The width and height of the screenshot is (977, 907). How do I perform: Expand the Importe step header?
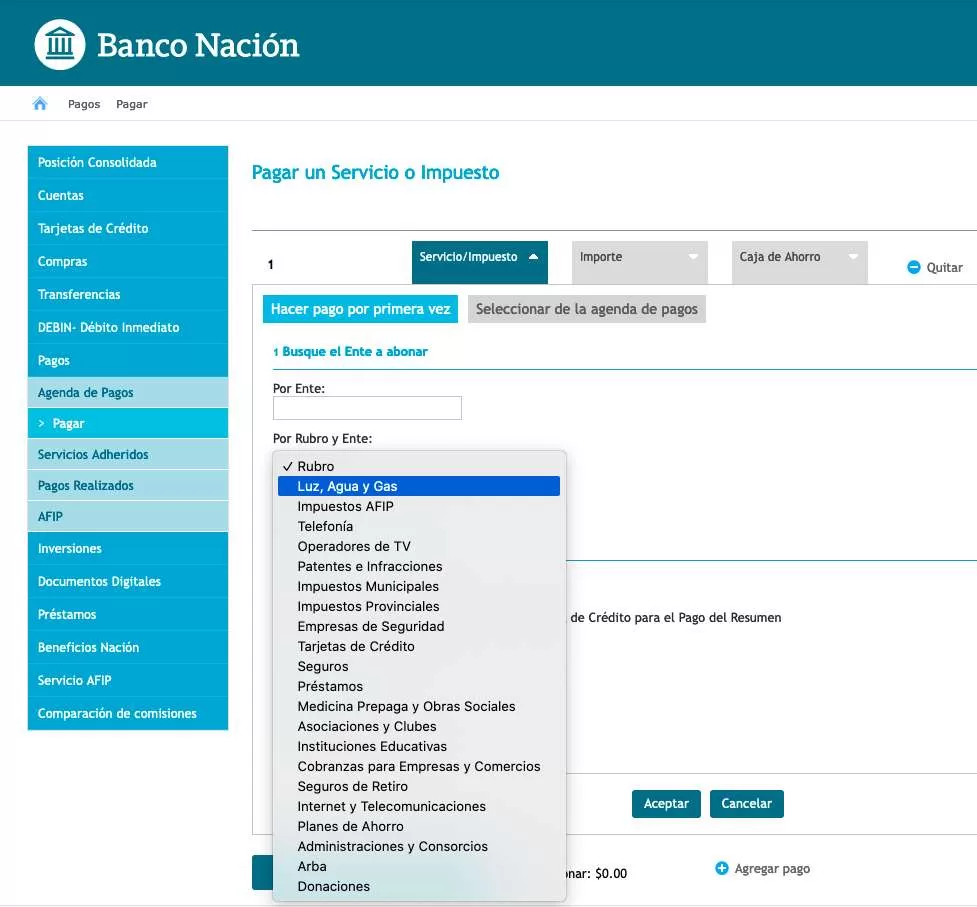click(x=639, y=262)
